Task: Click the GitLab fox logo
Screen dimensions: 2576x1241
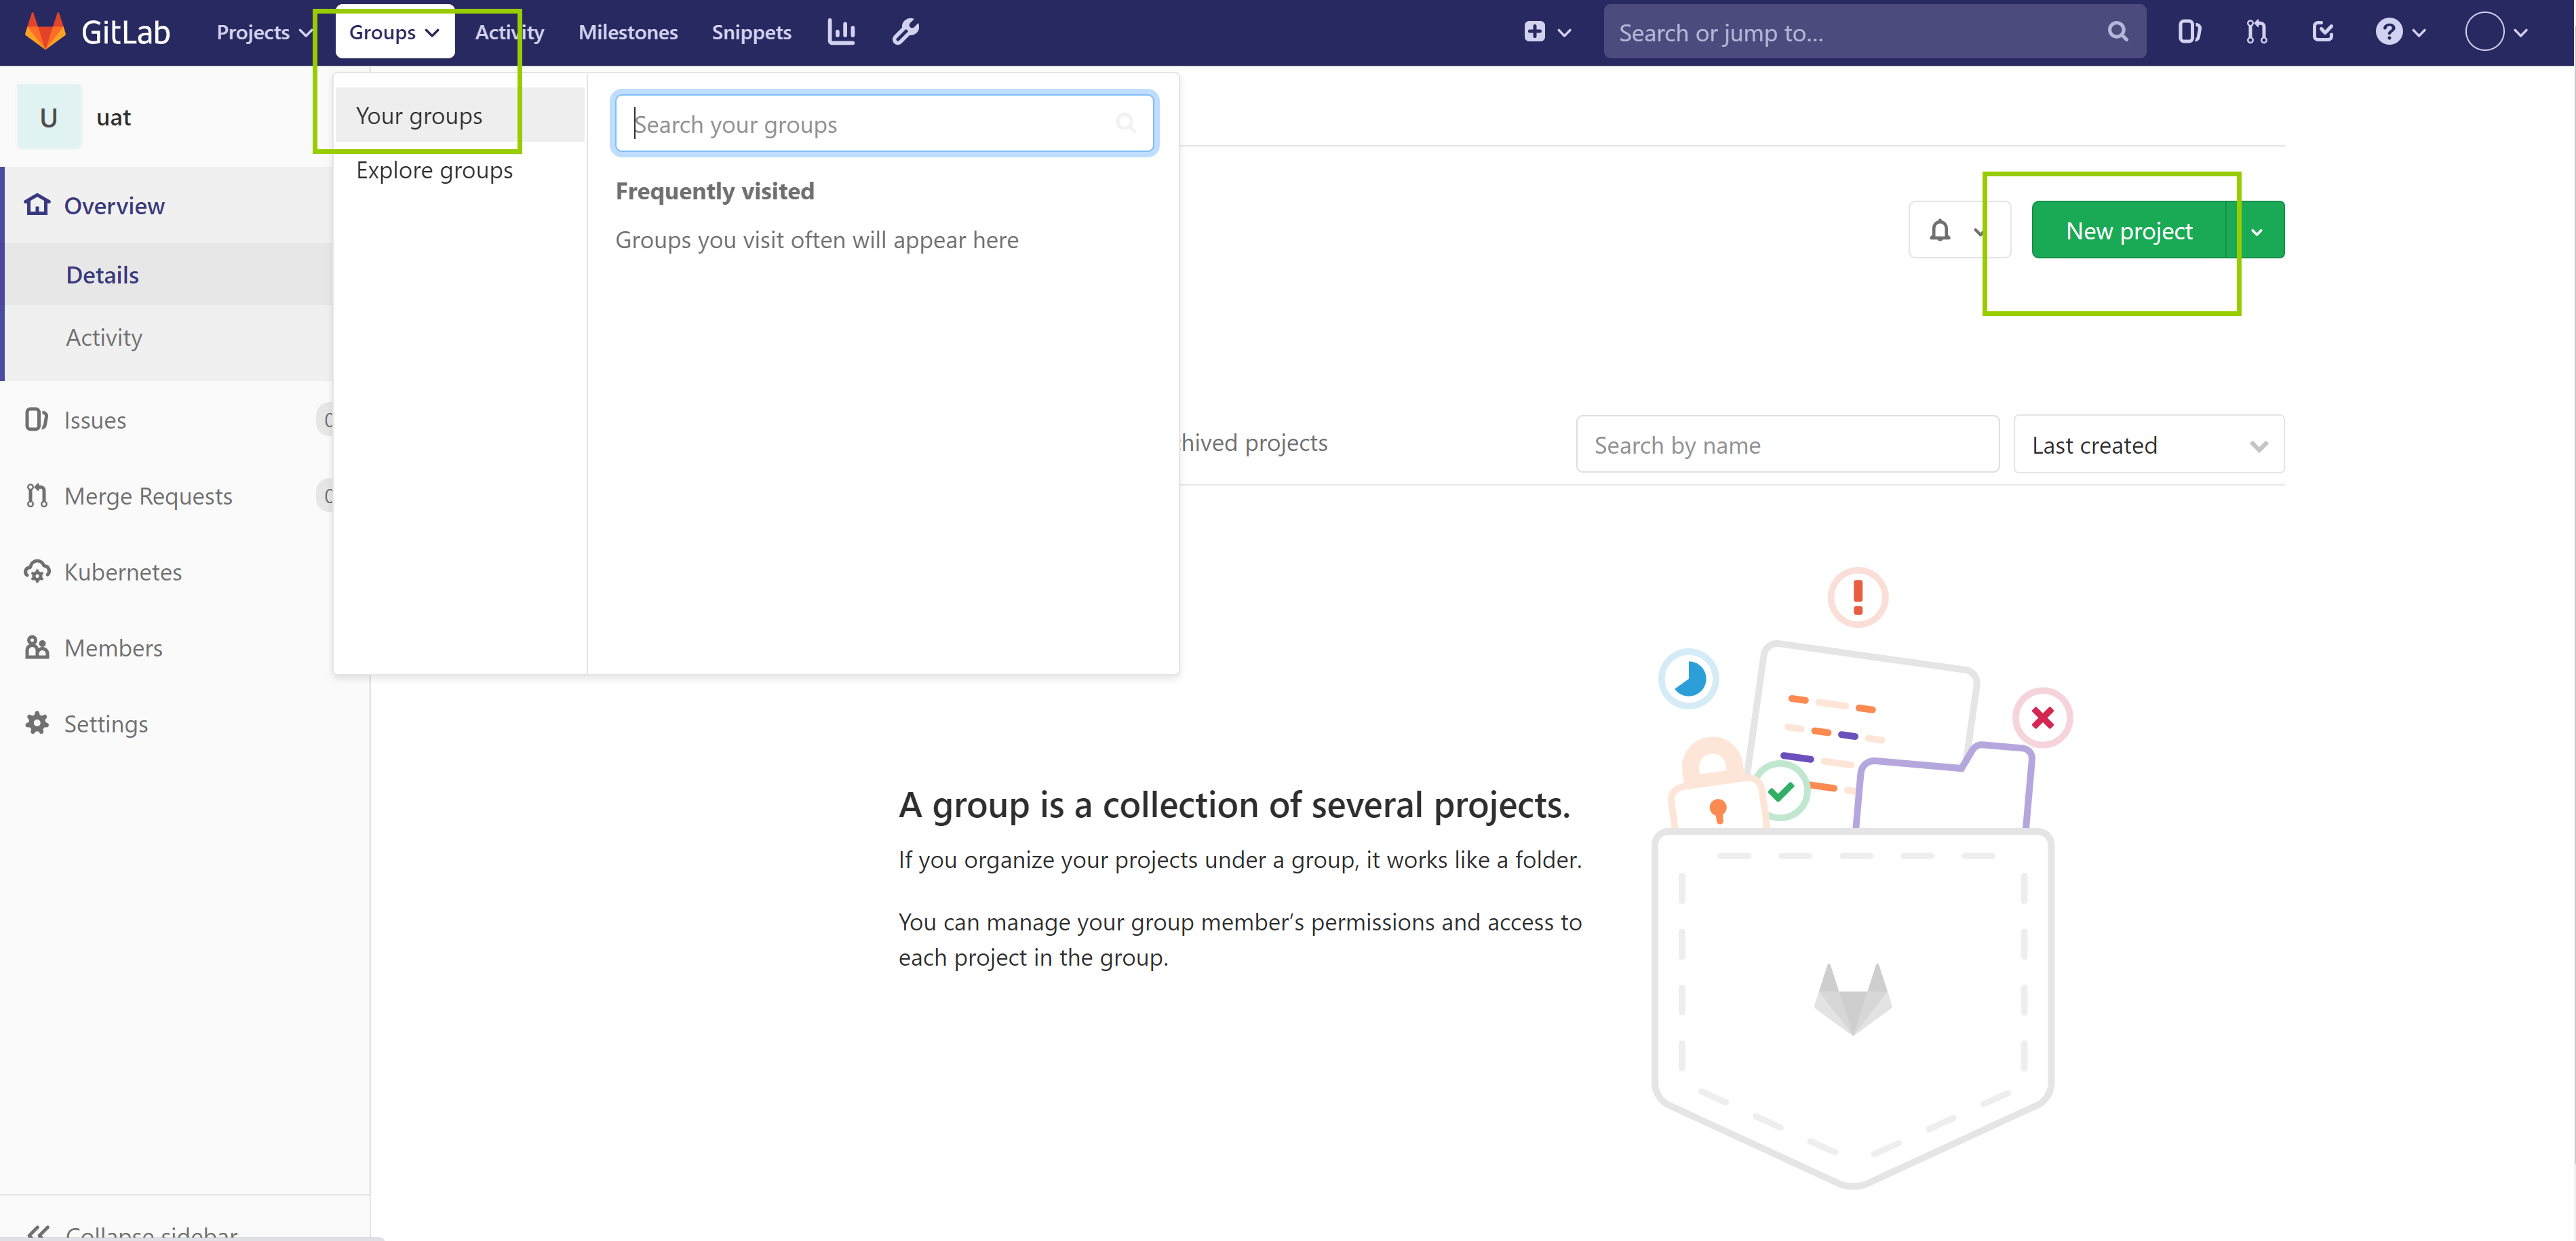Action: coord(45,32)
